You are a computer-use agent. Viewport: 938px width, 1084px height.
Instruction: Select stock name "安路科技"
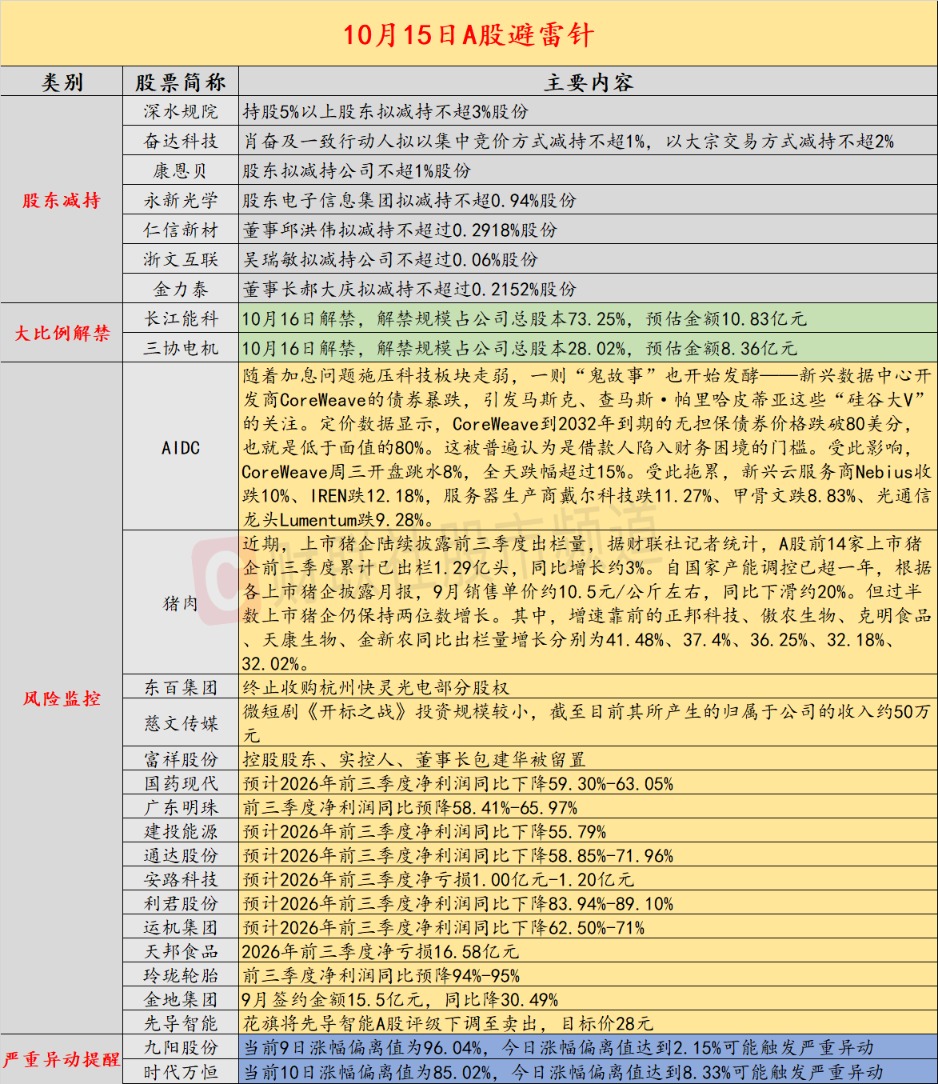click(180, 879)
